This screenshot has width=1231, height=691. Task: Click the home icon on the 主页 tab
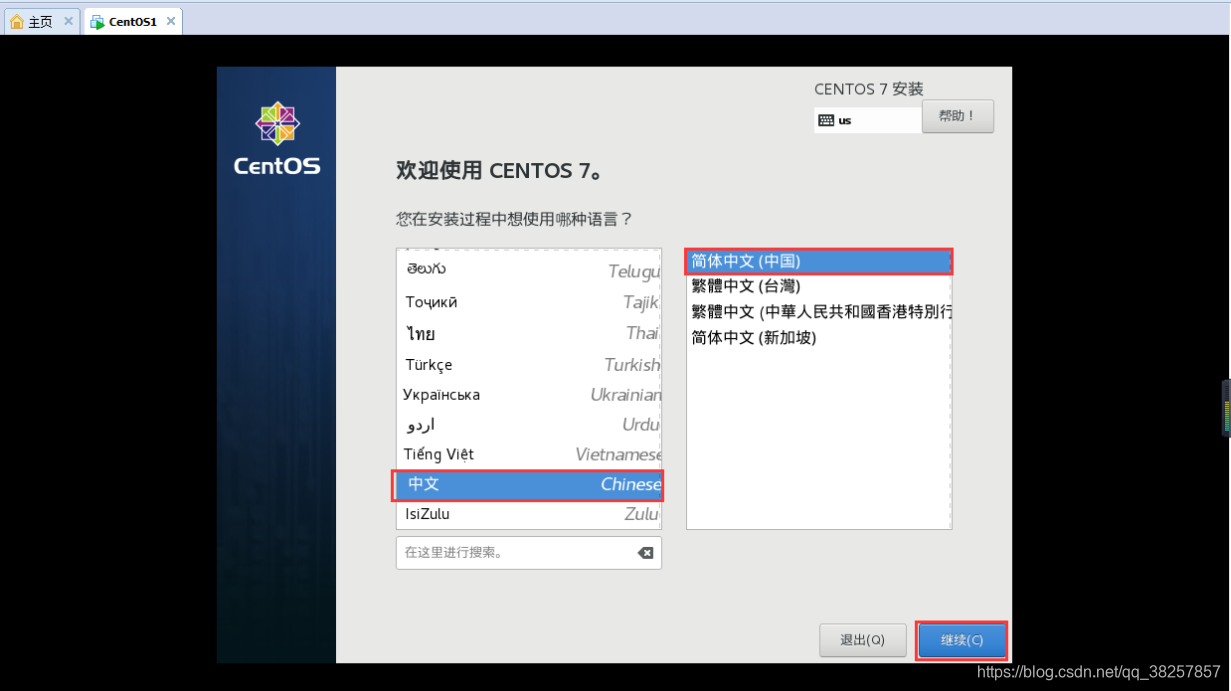pyautogui.click(x=16, y=21)
